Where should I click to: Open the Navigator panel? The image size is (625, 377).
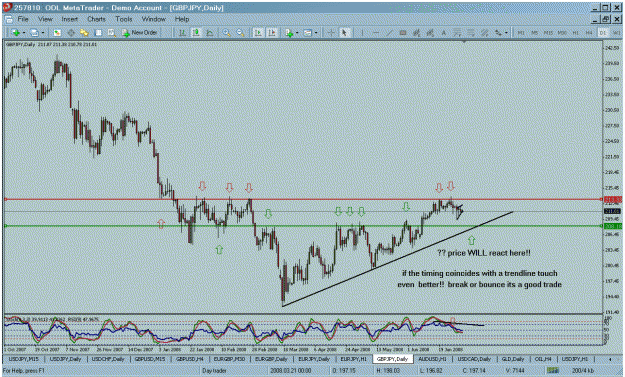(84, 33)
